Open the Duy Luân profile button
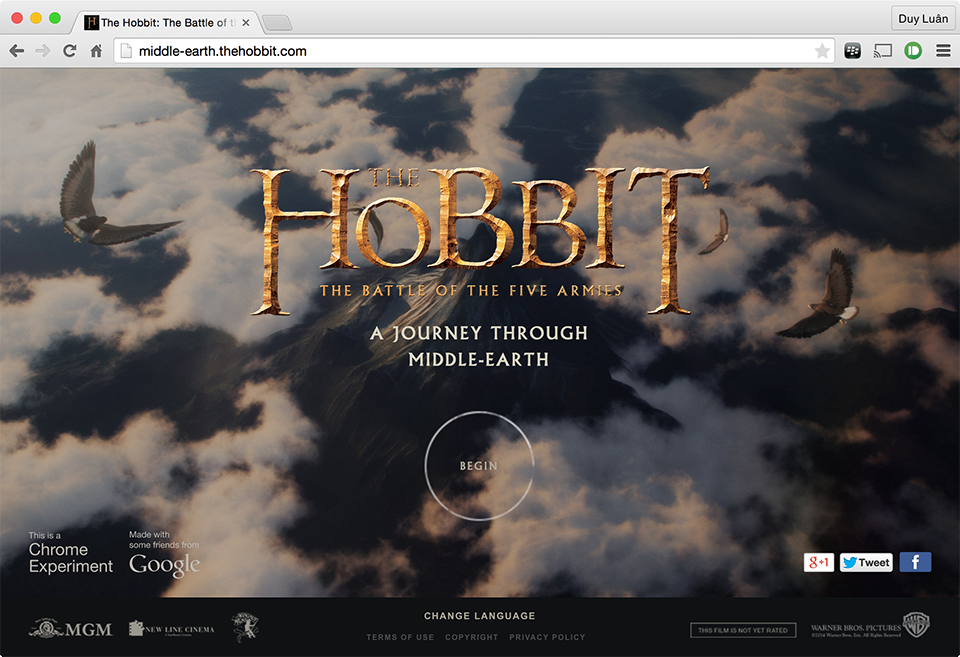 [x=923, y=18]
